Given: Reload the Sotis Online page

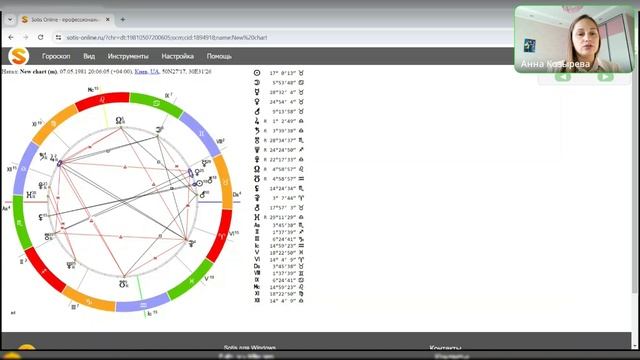Looking at the screenshot, I should pos(40,37).
